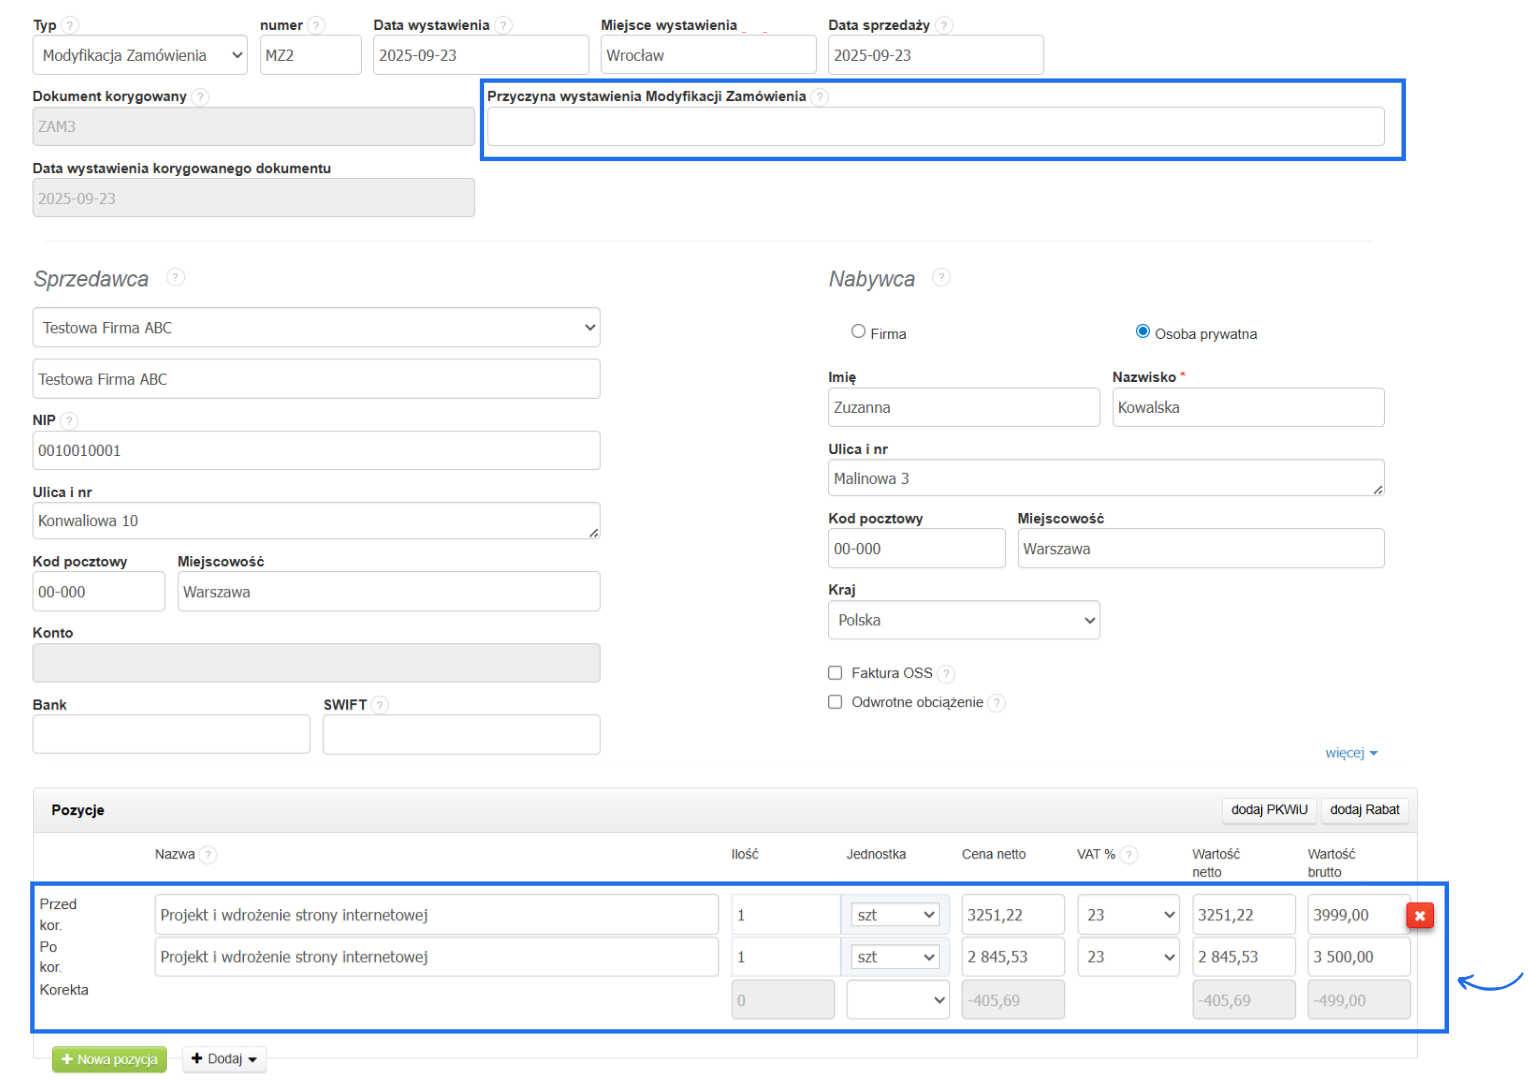This screenshot has width=1528, height=1080.
Task: Click the help icon next to SWIFT
Action: tap(380, 705)
